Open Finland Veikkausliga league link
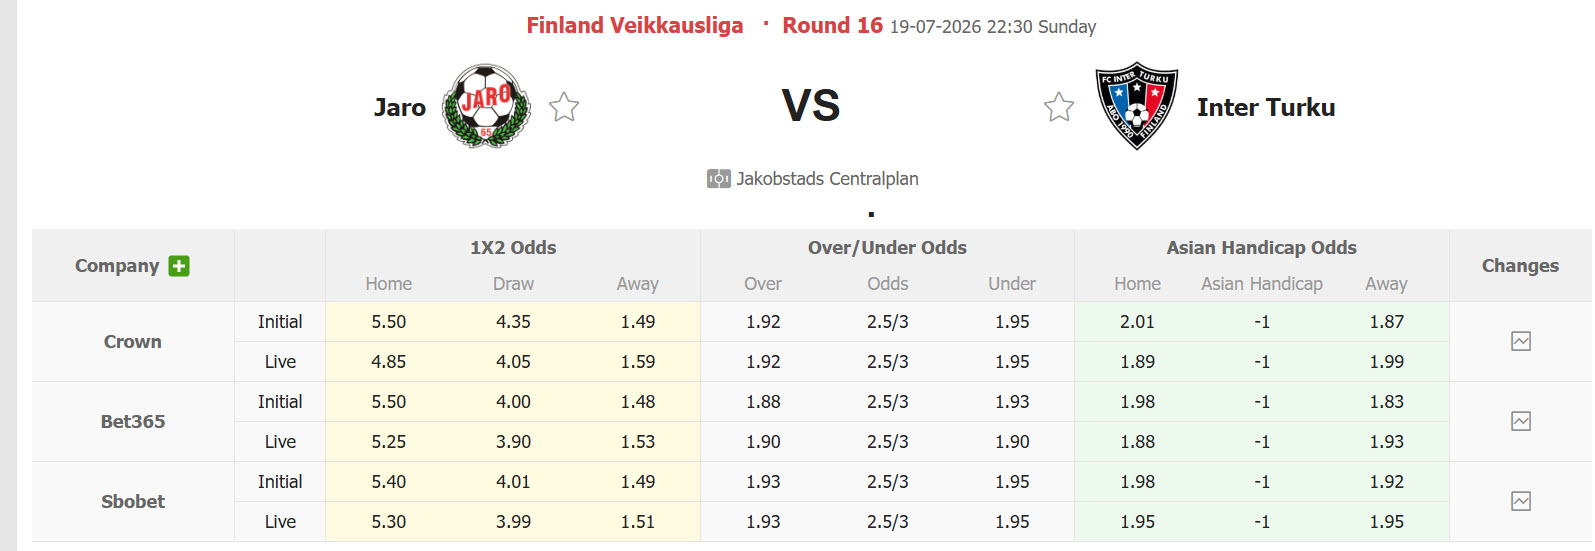The width and height of the screenshot is (1595, 551). (x=635, y=25)
